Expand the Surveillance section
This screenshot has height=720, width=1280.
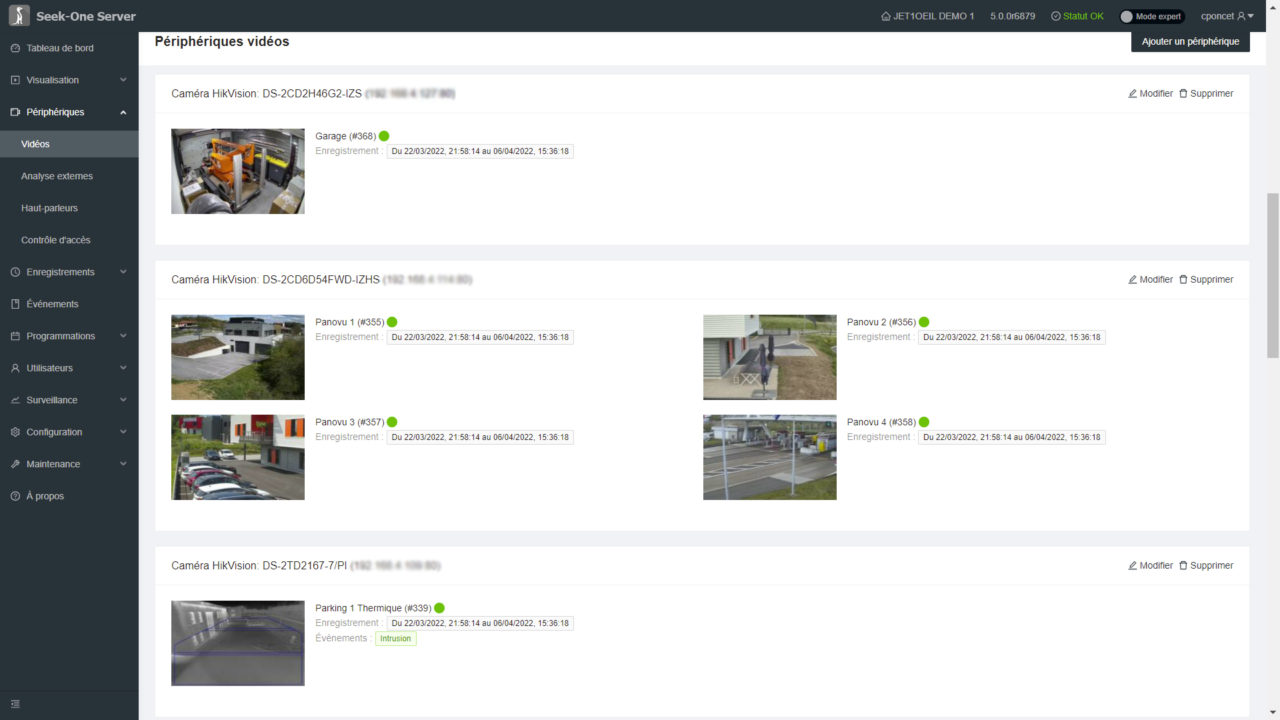(60, 399)
